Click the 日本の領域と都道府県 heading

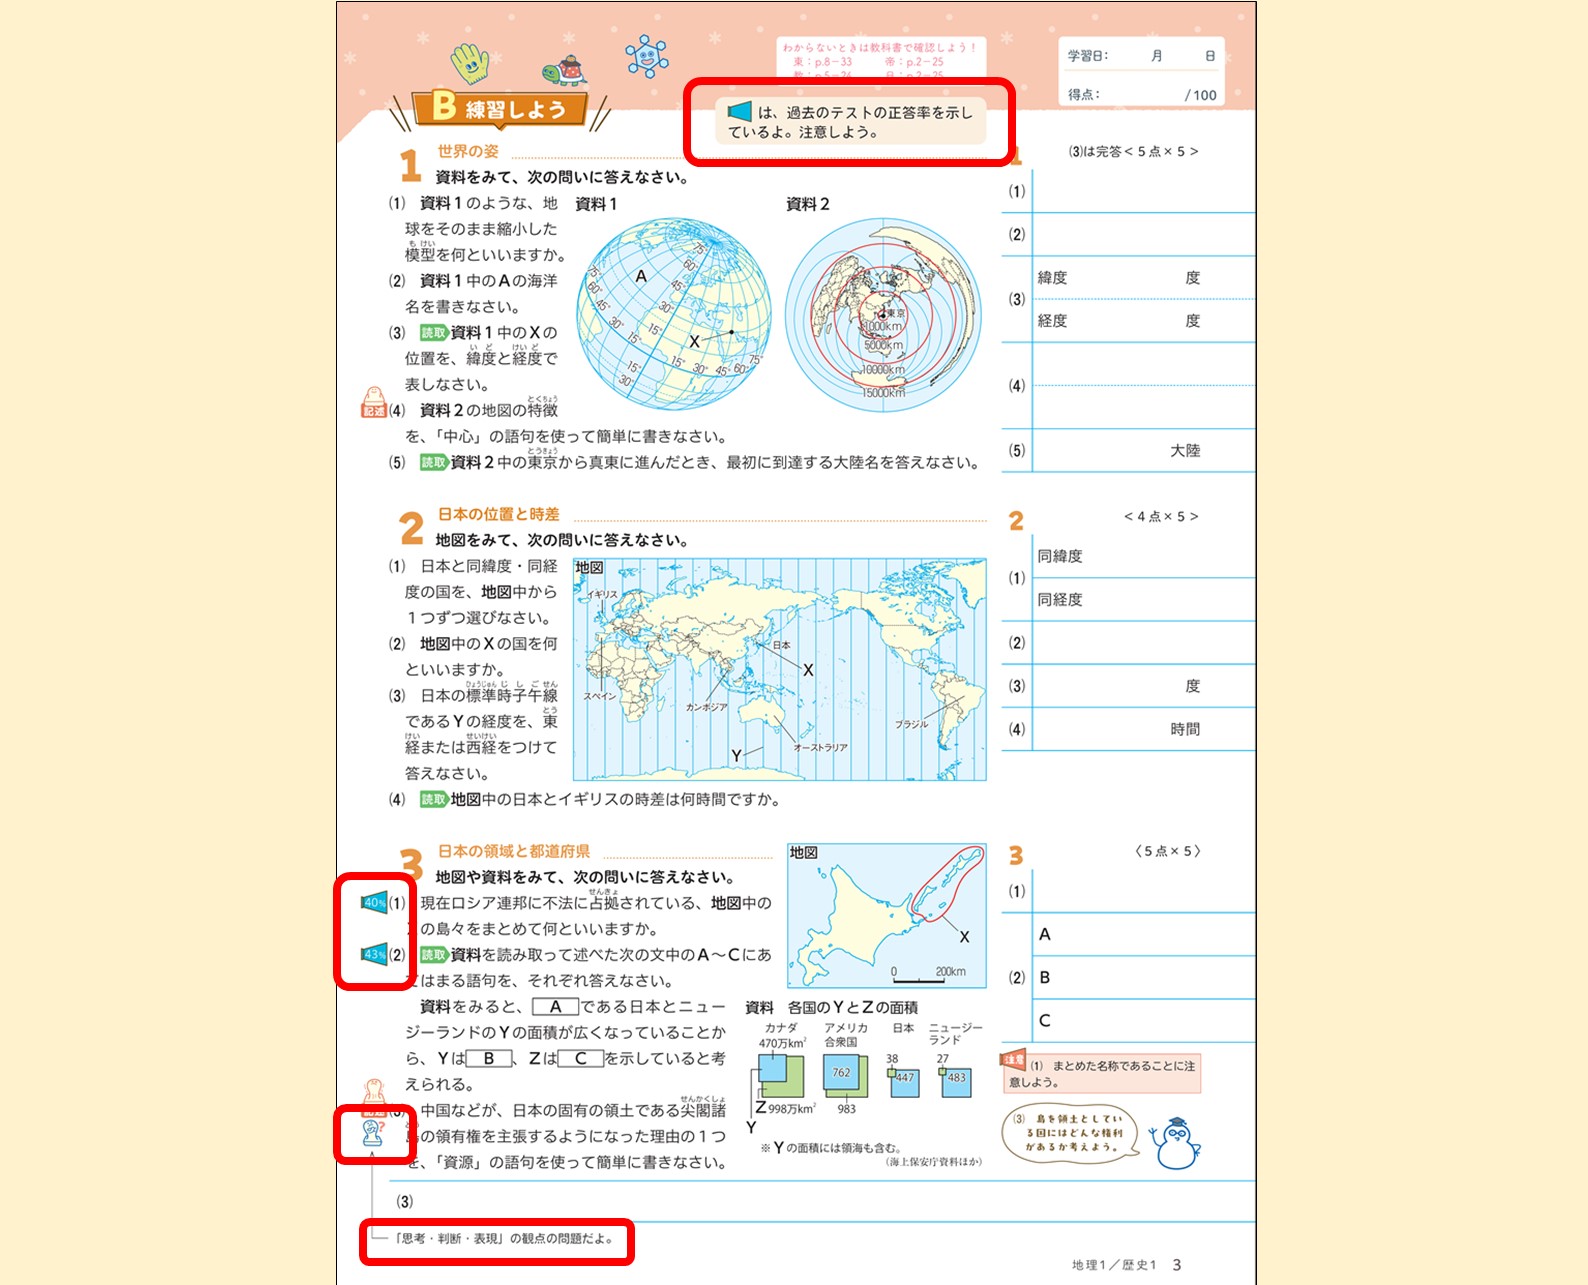click(x=513, y=852)
